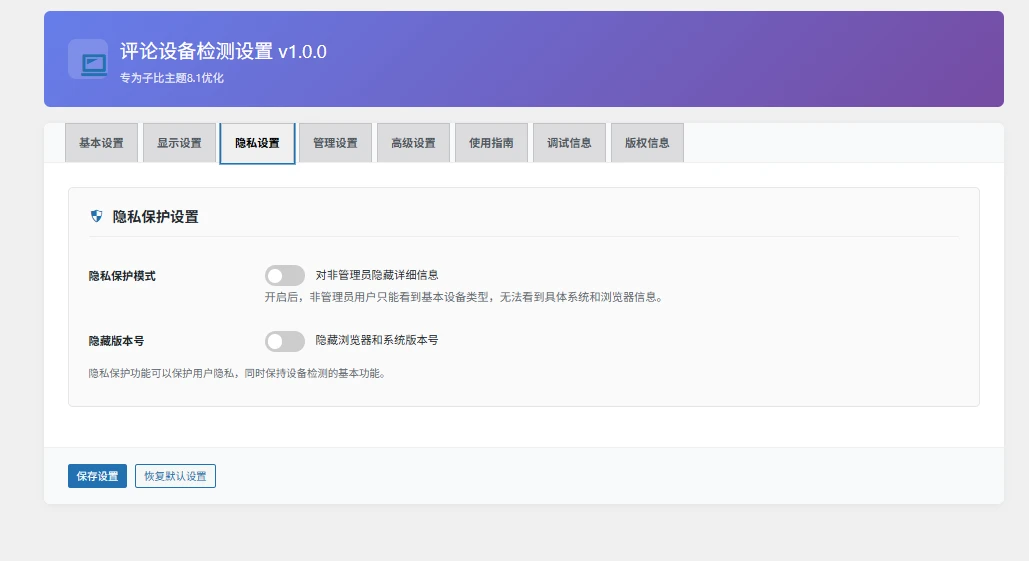Click the 隐藏浏览器和系统版本号 toggle label

(x=377, y=340)
